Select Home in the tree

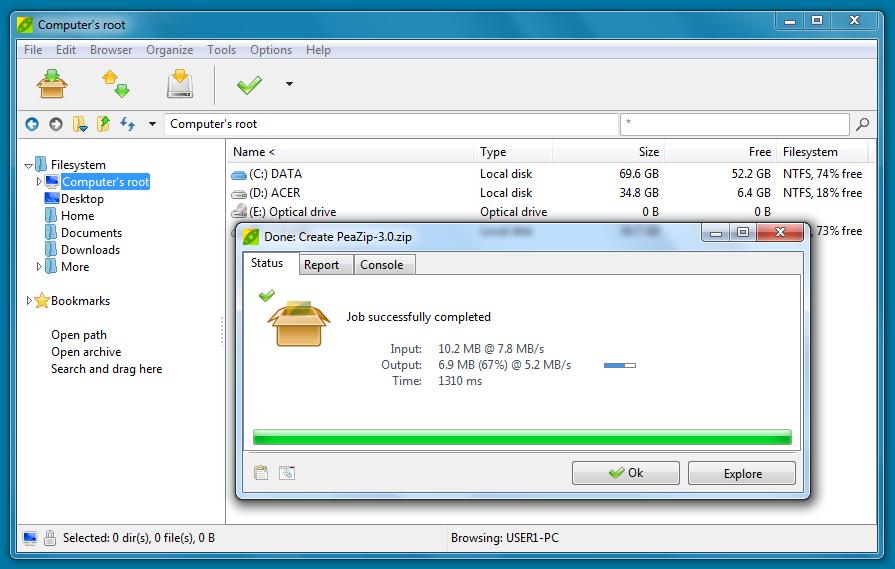(78, 216)
